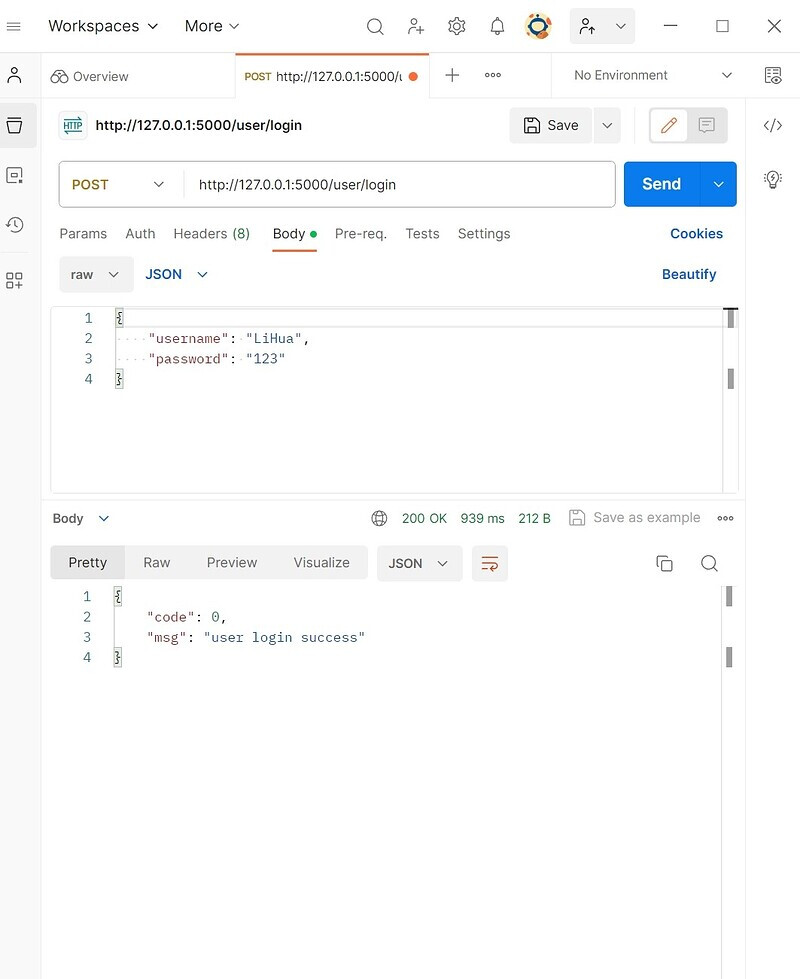The height and width of the screenshot is (979, 800).
Task: Click the 939 ms response time
Action: (x=482, y=518)
